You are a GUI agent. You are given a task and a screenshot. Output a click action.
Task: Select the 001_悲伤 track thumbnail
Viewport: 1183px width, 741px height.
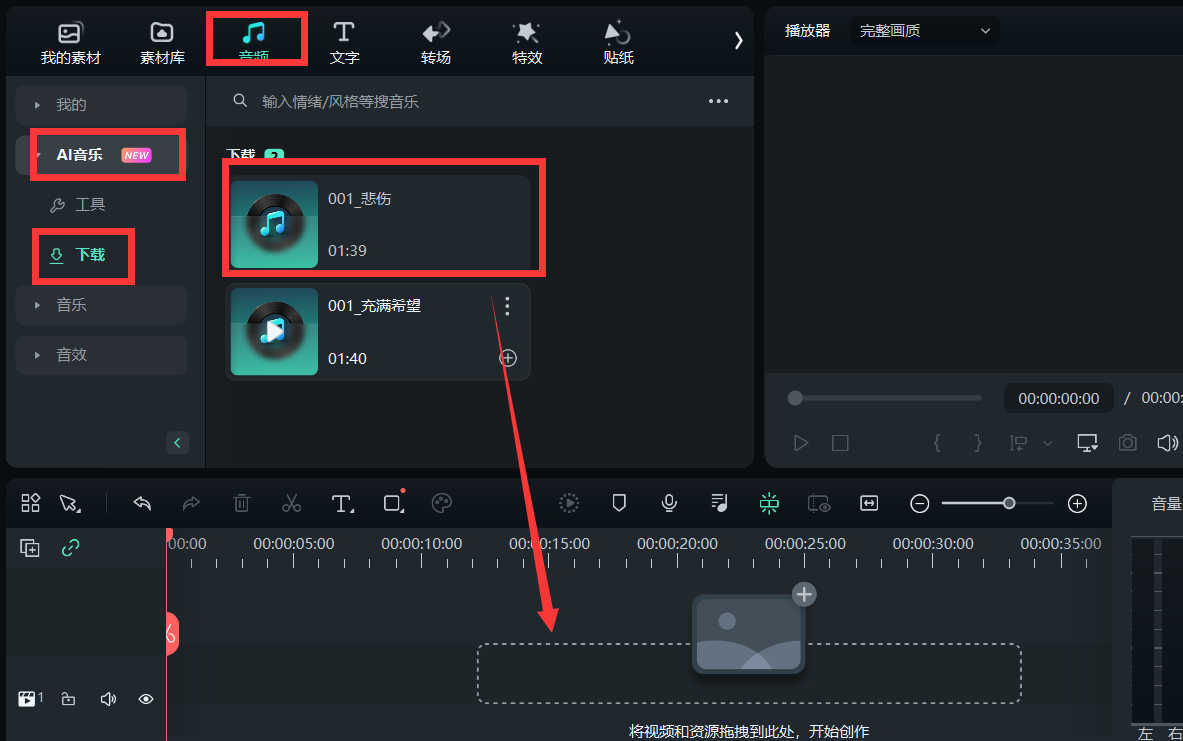point(274,224)
